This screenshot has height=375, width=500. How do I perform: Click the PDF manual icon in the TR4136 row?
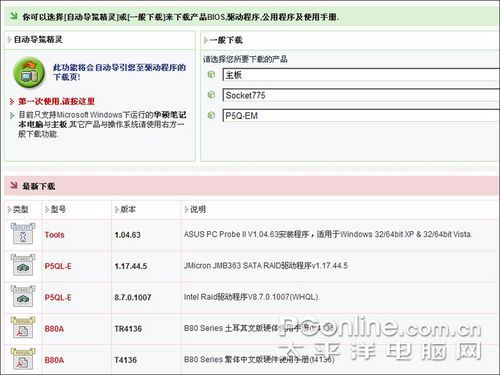[x=23, y=328]
